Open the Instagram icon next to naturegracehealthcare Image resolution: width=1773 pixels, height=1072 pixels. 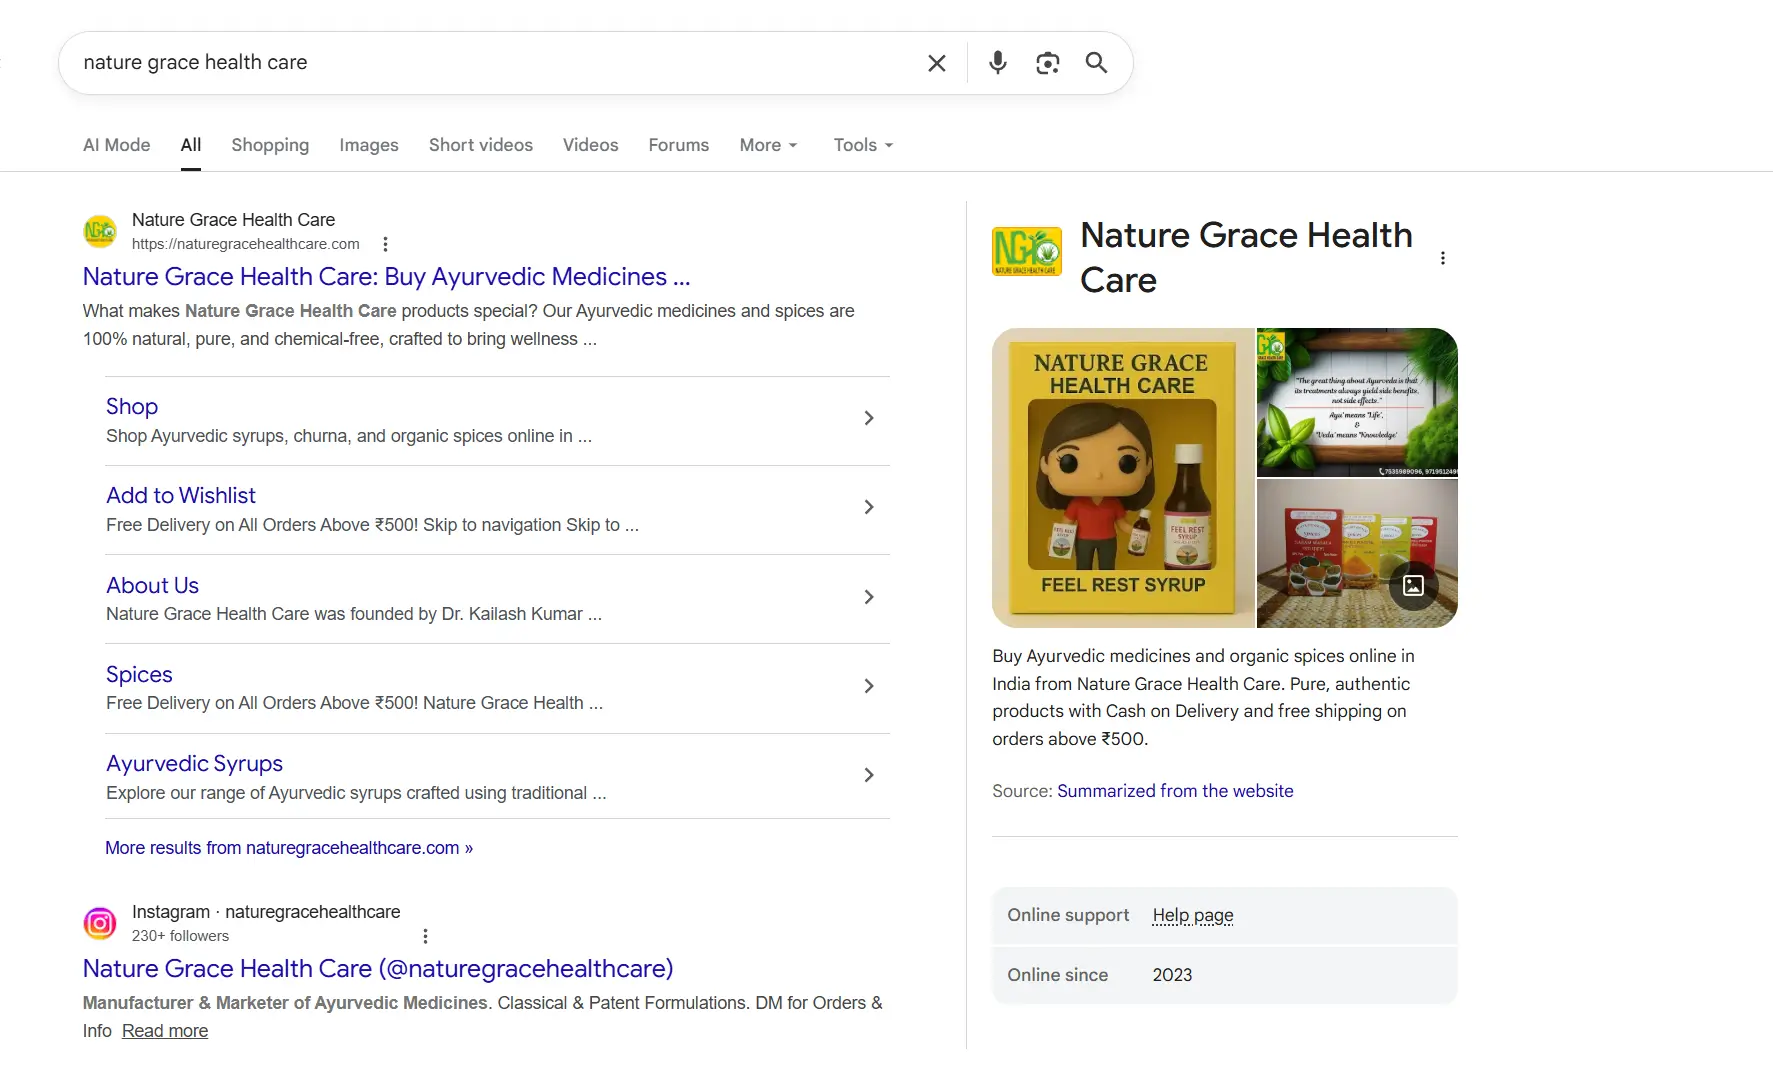[x=99, y=922]
